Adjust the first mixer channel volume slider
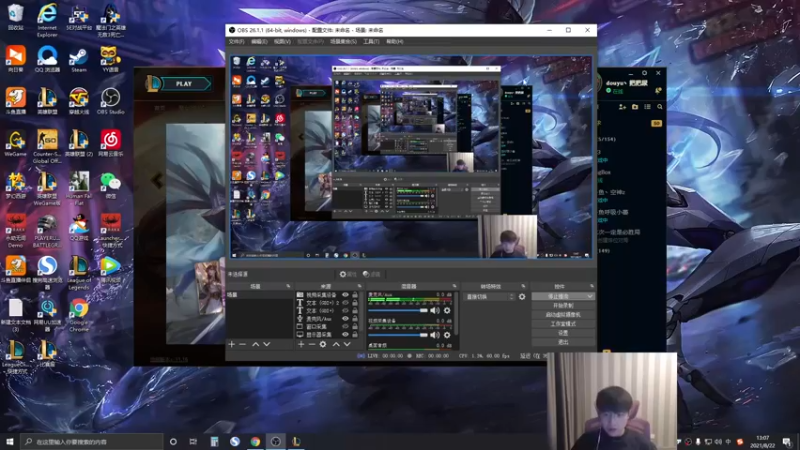The height and width of the screenshot is (450, 800). [x=397, y=310]
